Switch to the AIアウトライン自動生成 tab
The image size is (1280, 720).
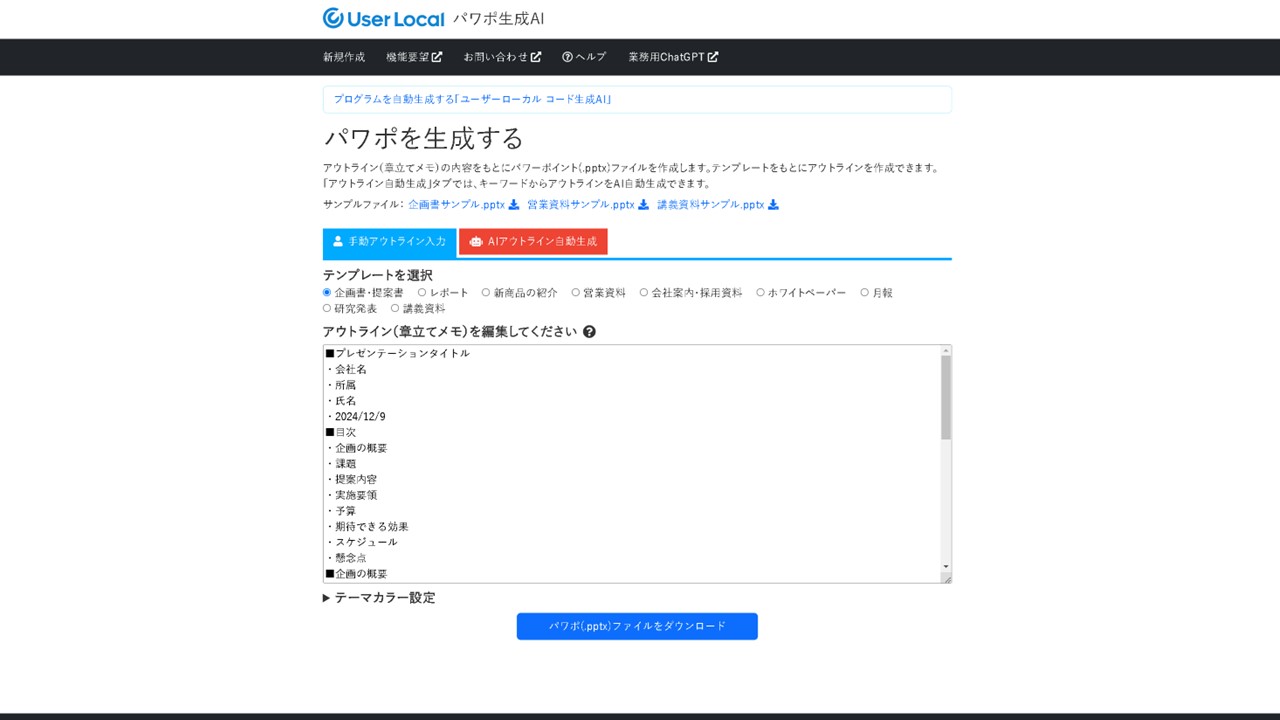pyautogui.click(x=532, y=241)
